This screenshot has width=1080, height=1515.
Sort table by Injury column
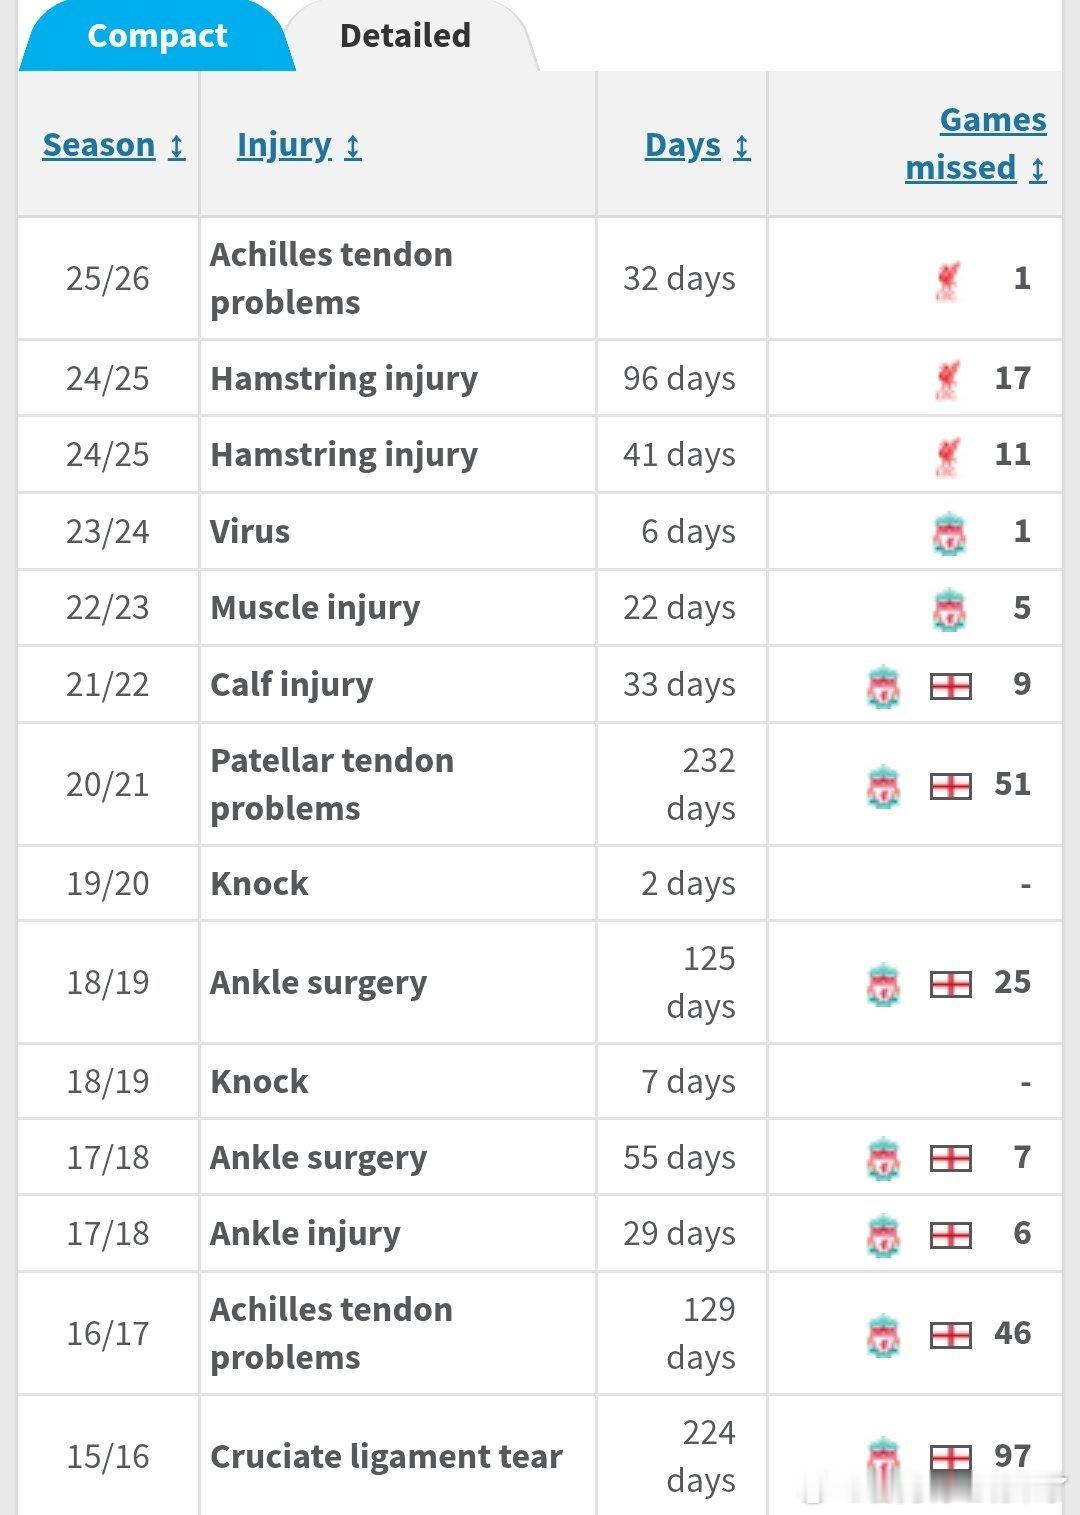(299, 145)
